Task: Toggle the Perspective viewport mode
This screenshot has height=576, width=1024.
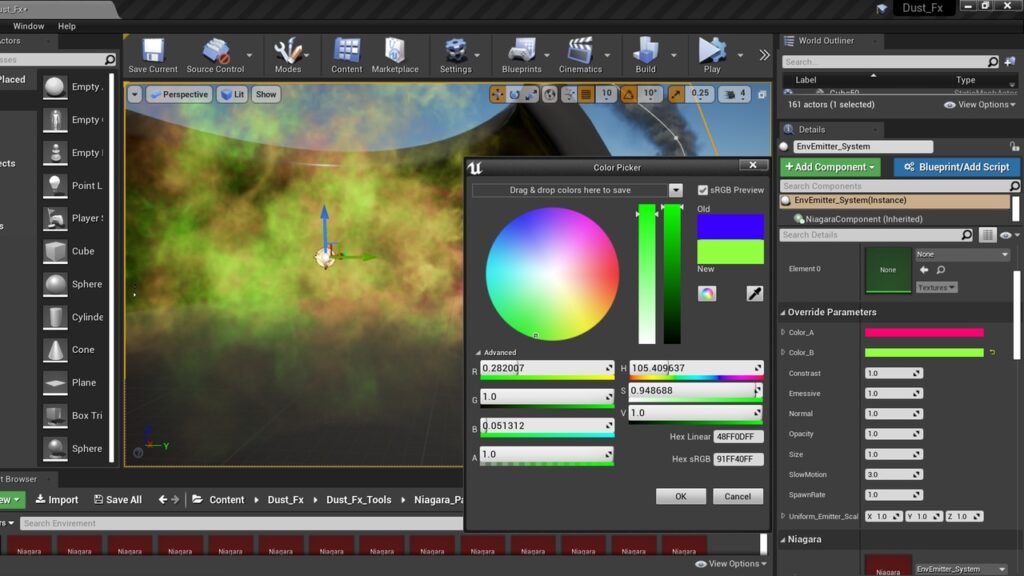Action: tap(179, 94)
